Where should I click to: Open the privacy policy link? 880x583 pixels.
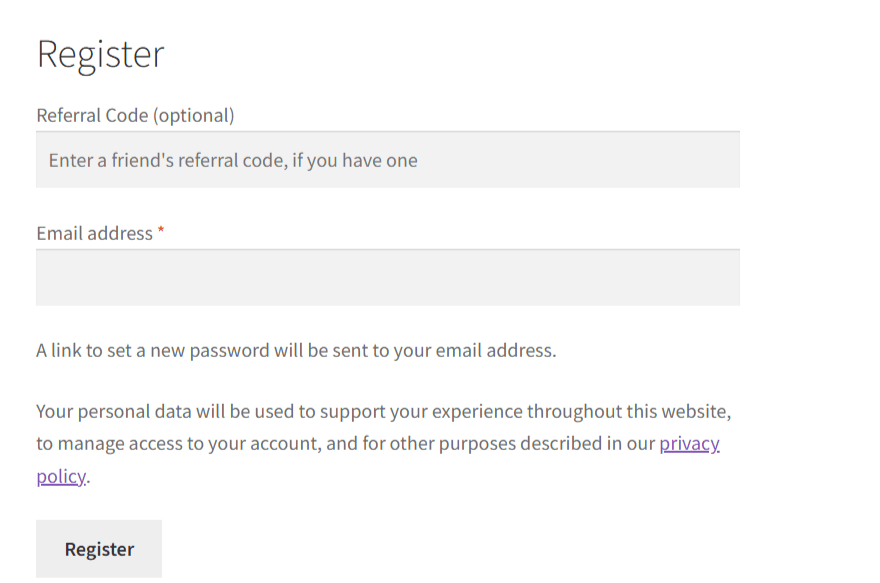(689, 443)
